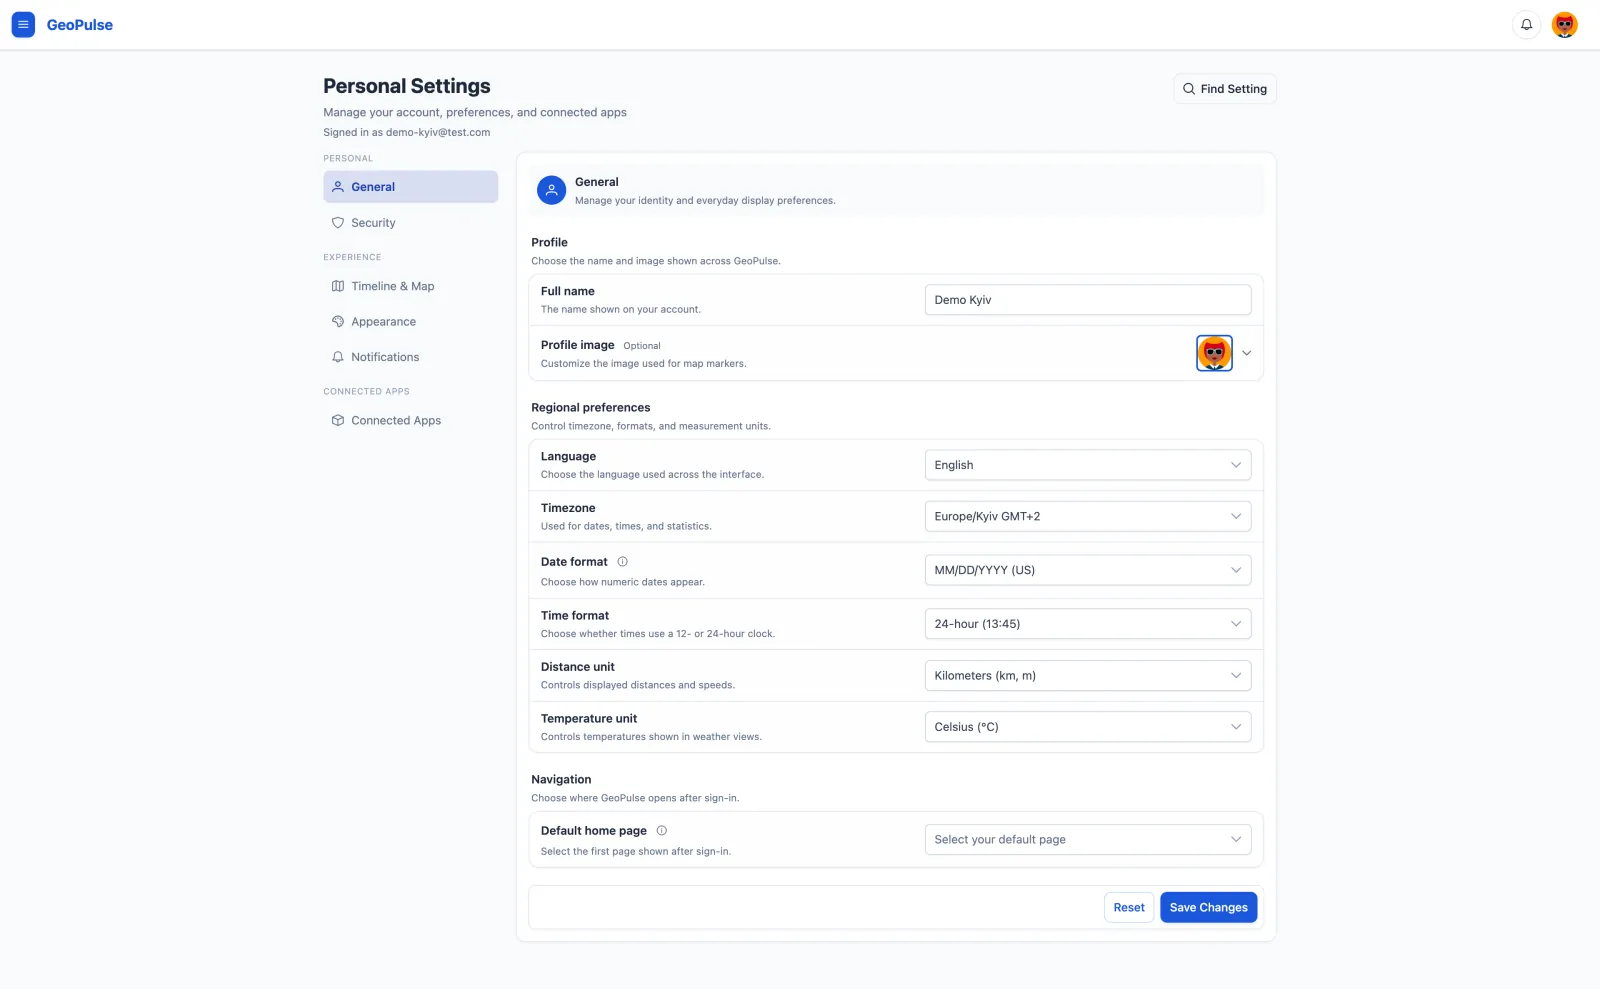The image size is (1600, 989).
Task: Open Notifications settings in the sidebar
Action: tap(410, 357)
